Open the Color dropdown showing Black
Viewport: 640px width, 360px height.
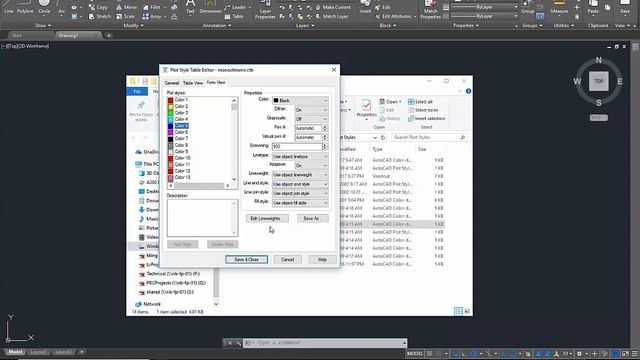300,100
